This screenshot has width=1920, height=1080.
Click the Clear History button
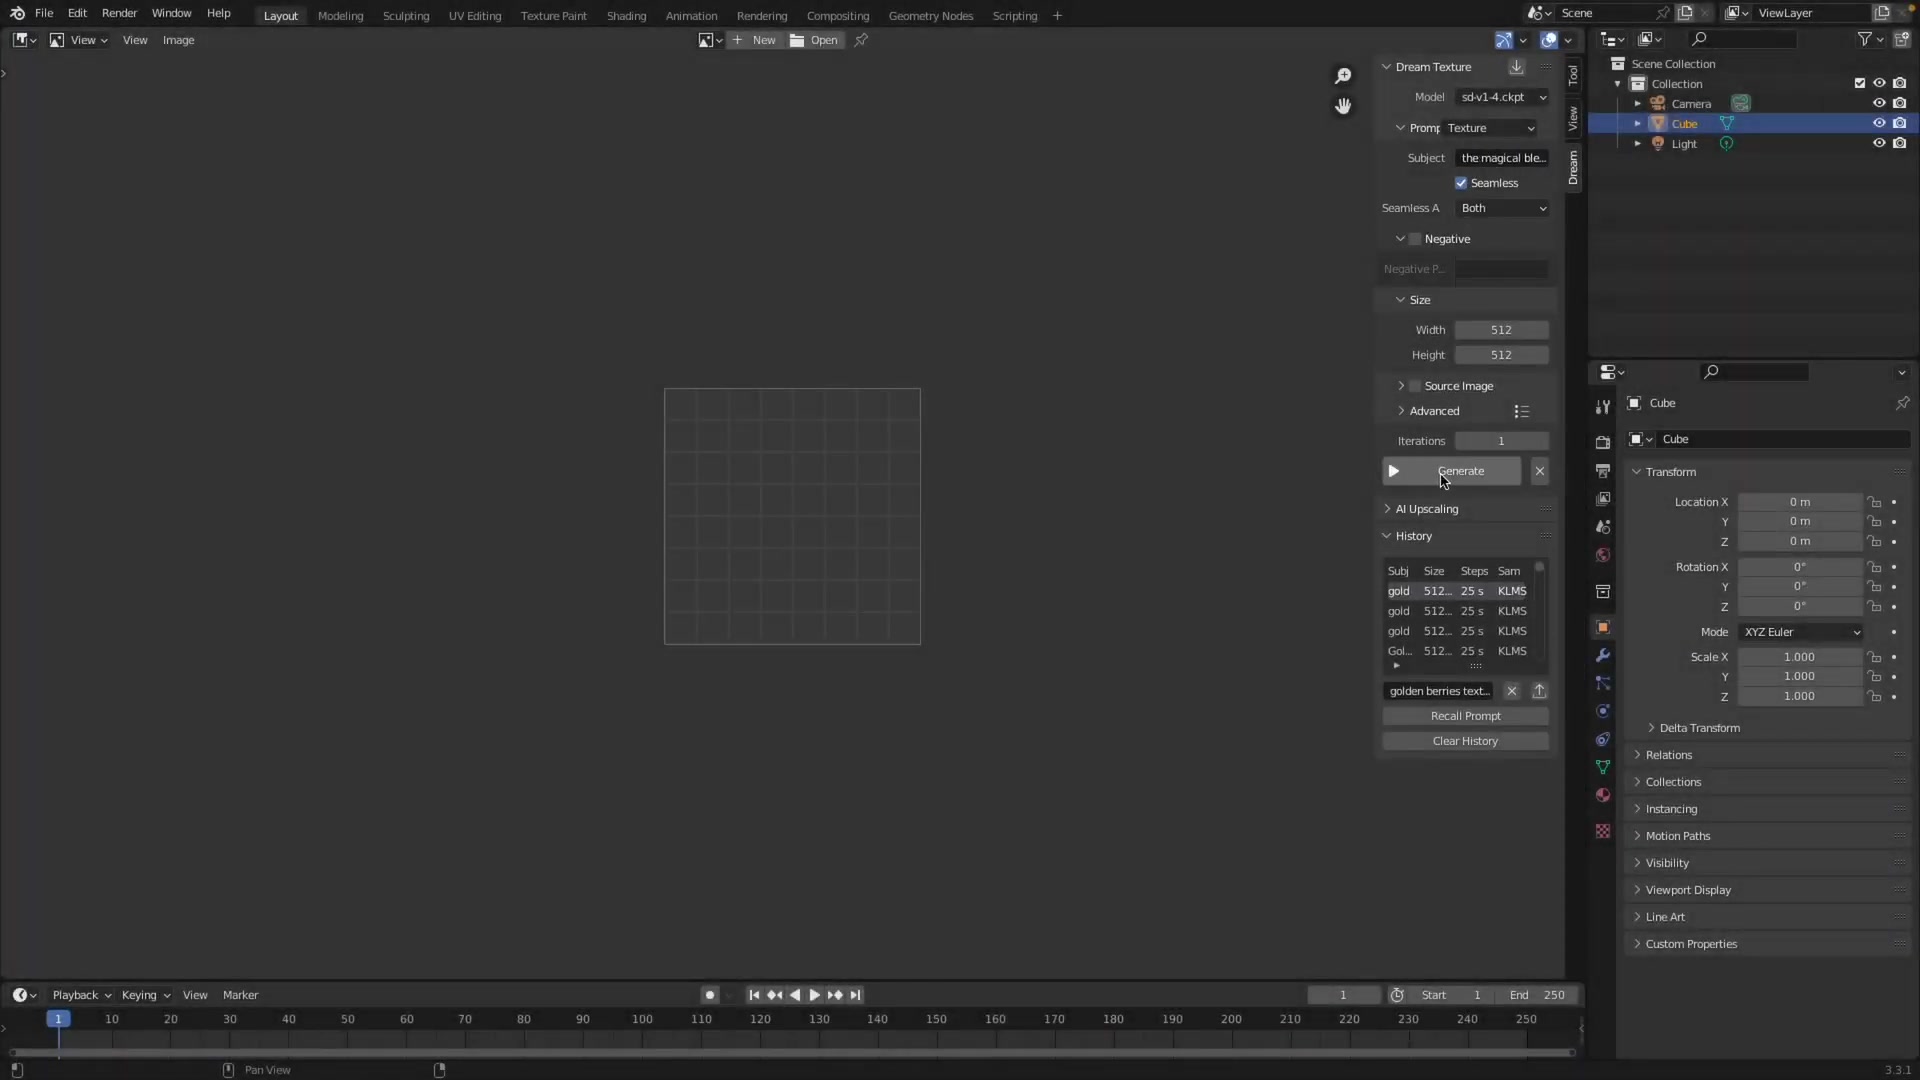pyautogui.click(x=1465, y=741)
